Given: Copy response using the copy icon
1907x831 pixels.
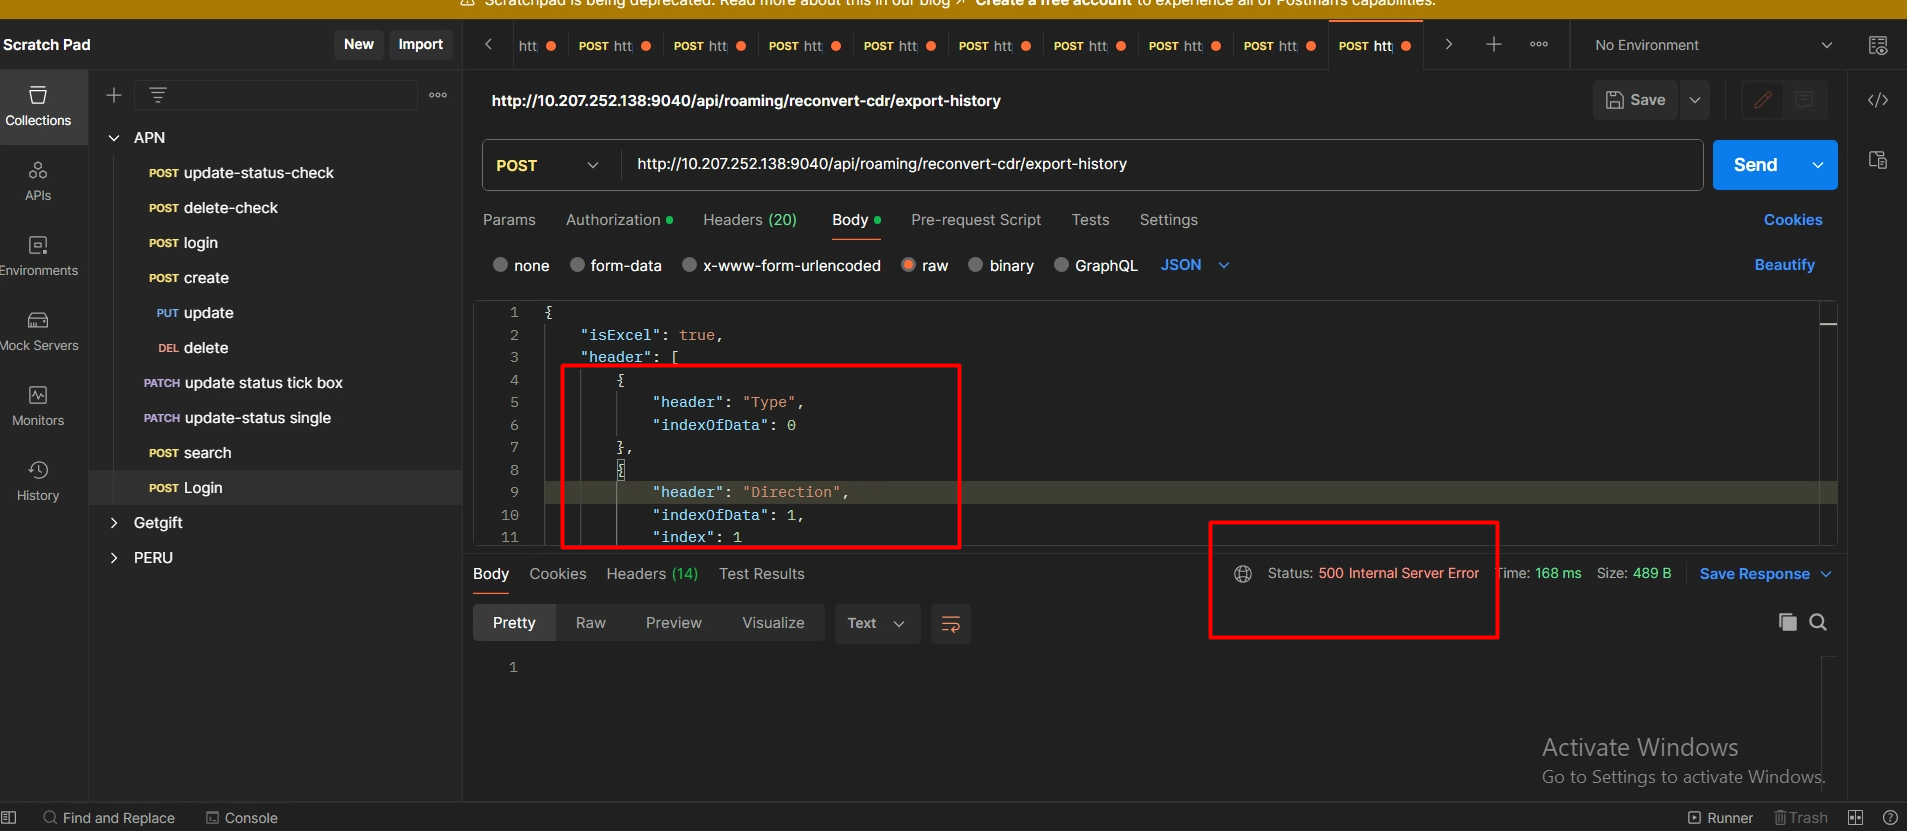Looking at the screenshot, I should [x=1787, y=622].
